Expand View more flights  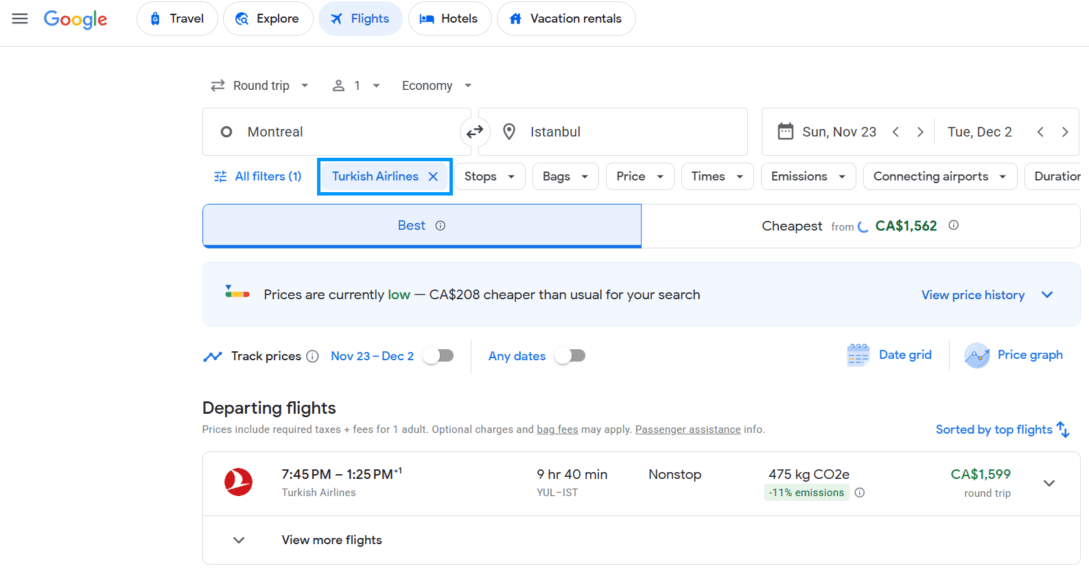point(641,540)
